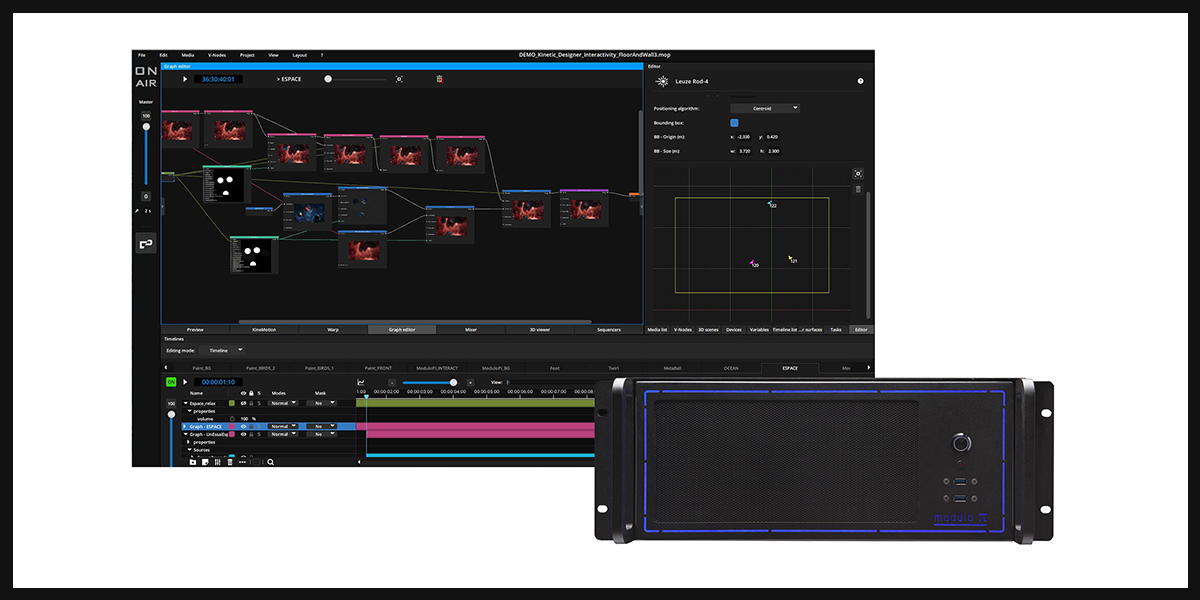The height and width of the screenshot is (600, 1200).
Task: Click the trash icon beside the sensor view
Action: (x=858, y=188)
